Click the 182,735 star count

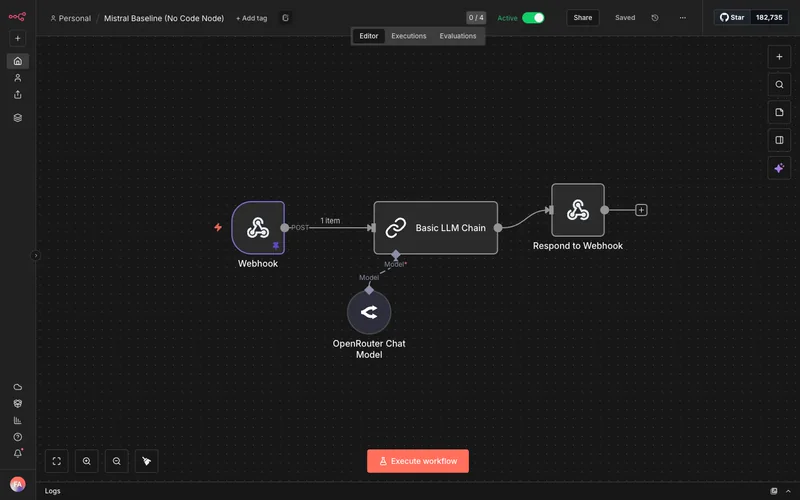pyautogui.click(x=769, y=17)
